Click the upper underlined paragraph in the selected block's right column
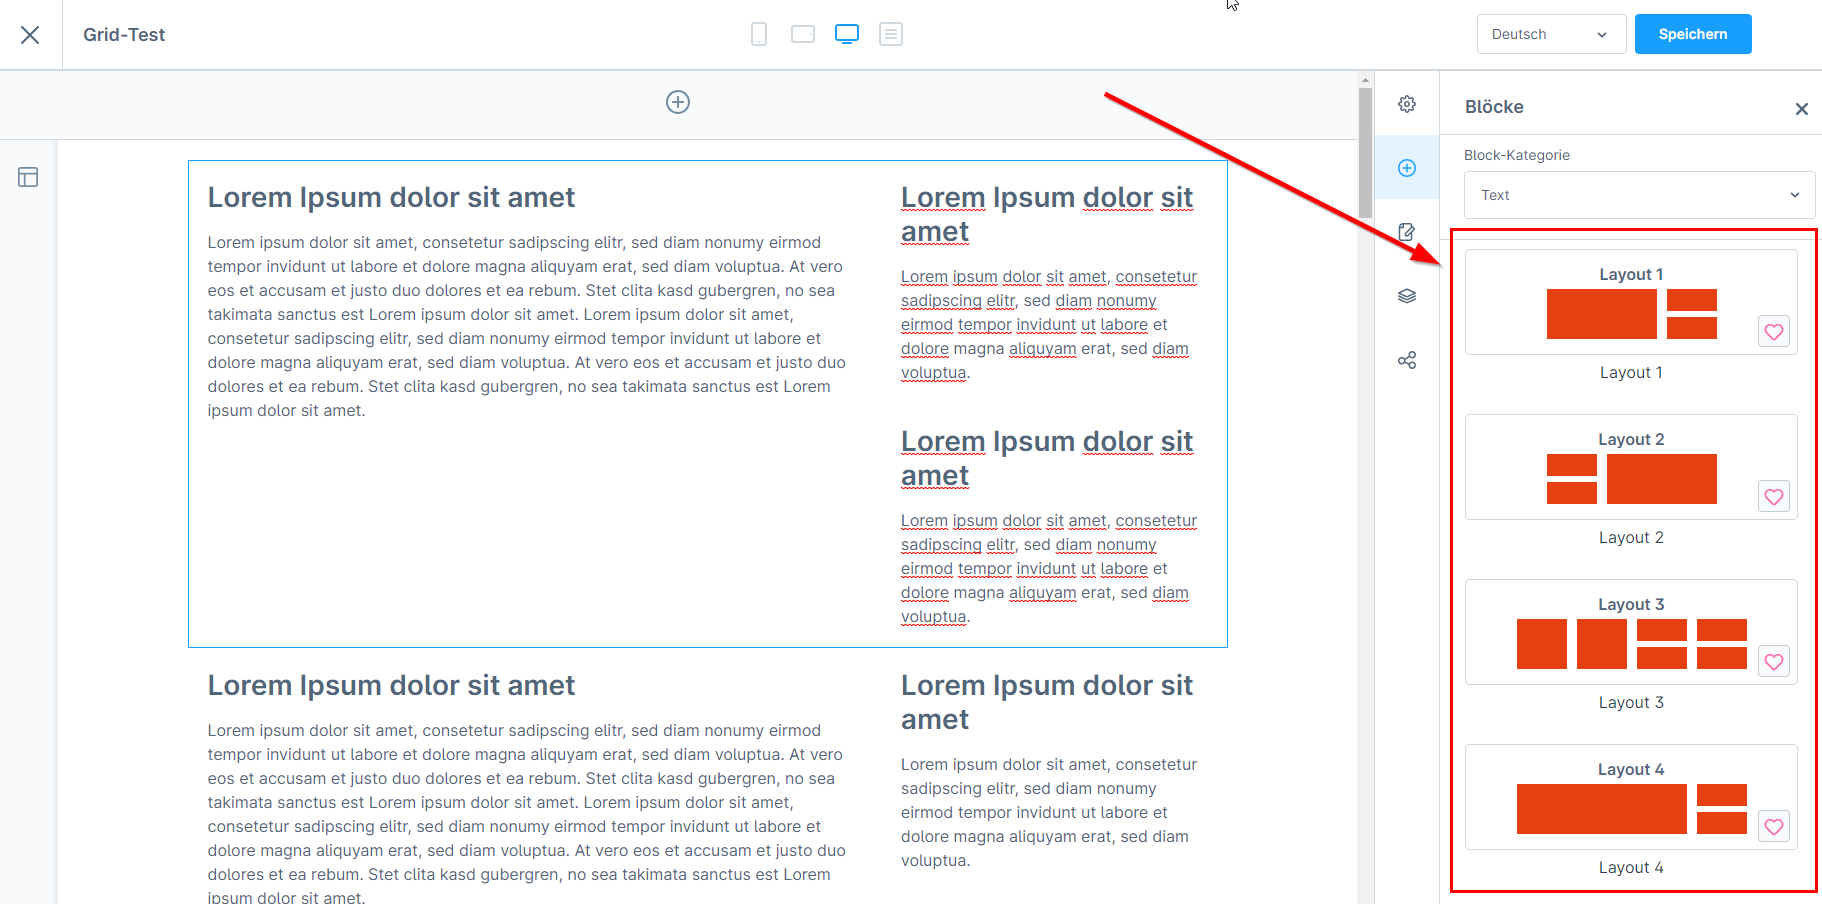1822x904 pixels. point(1049,324)
